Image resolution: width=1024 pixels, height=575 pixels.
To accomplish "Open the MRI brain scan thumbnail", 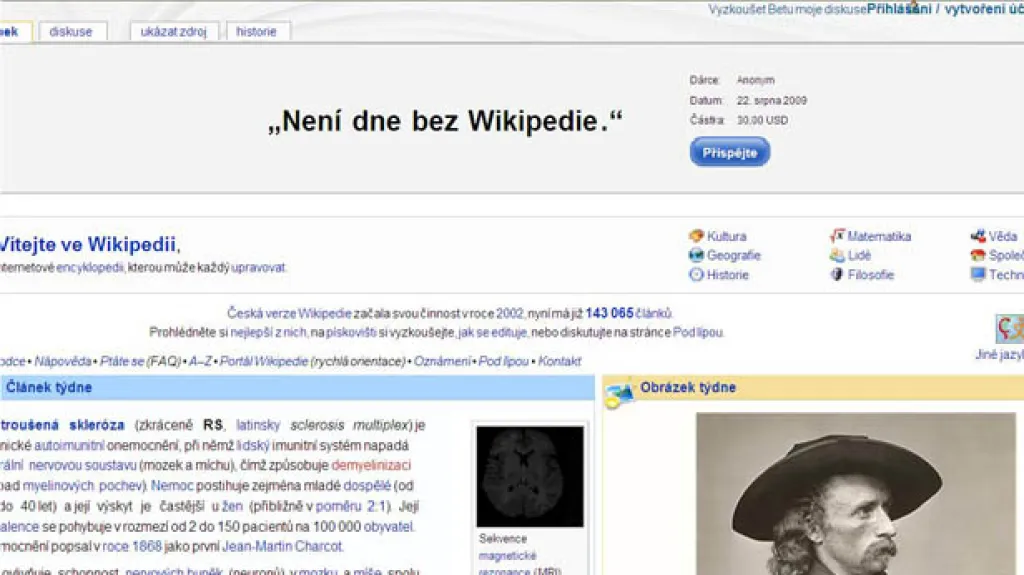I will 530,476.
